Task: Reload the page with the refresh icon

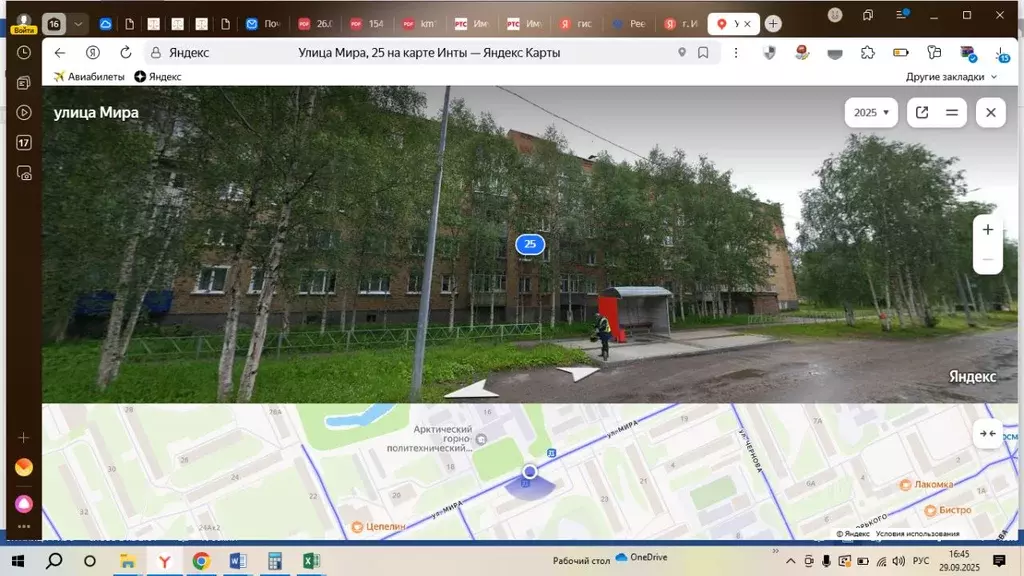Action: point(125,53)
